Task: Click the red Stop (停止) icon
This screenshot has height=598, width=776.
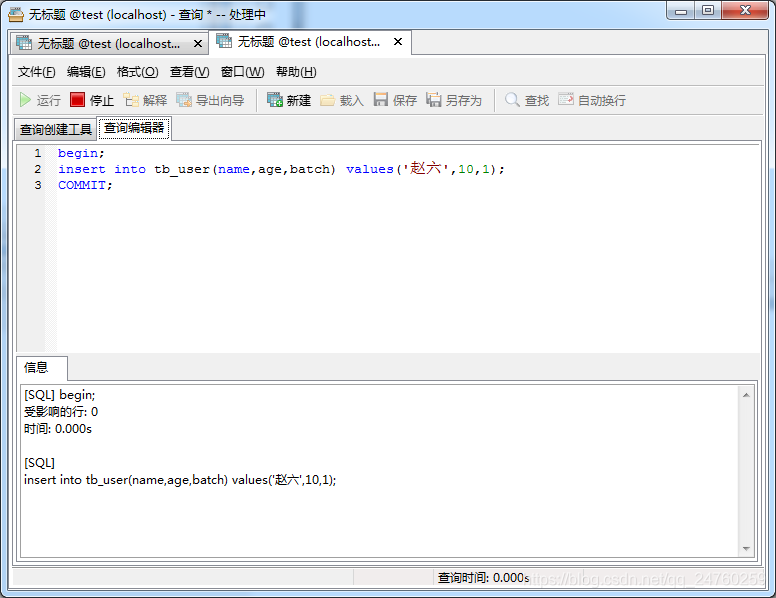Action: pyautogui.click(x=77, y=100)
